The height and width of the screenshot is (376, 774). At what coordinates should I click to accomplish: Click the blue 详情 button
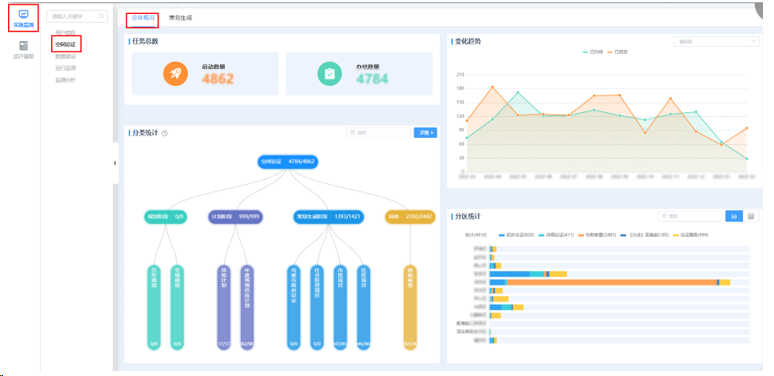coord(425,133)
